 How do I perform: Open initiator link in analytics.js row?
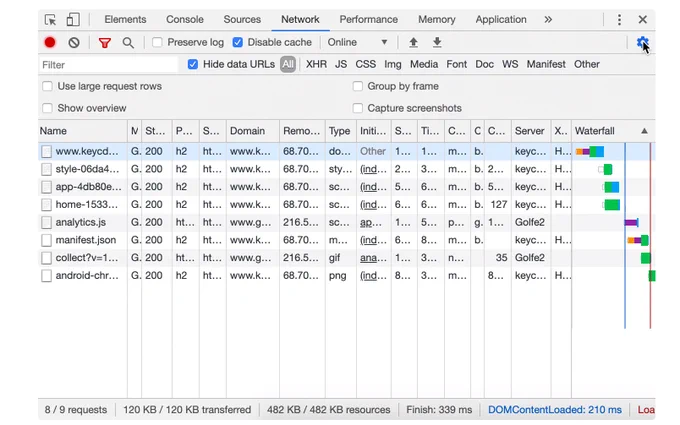369,222
